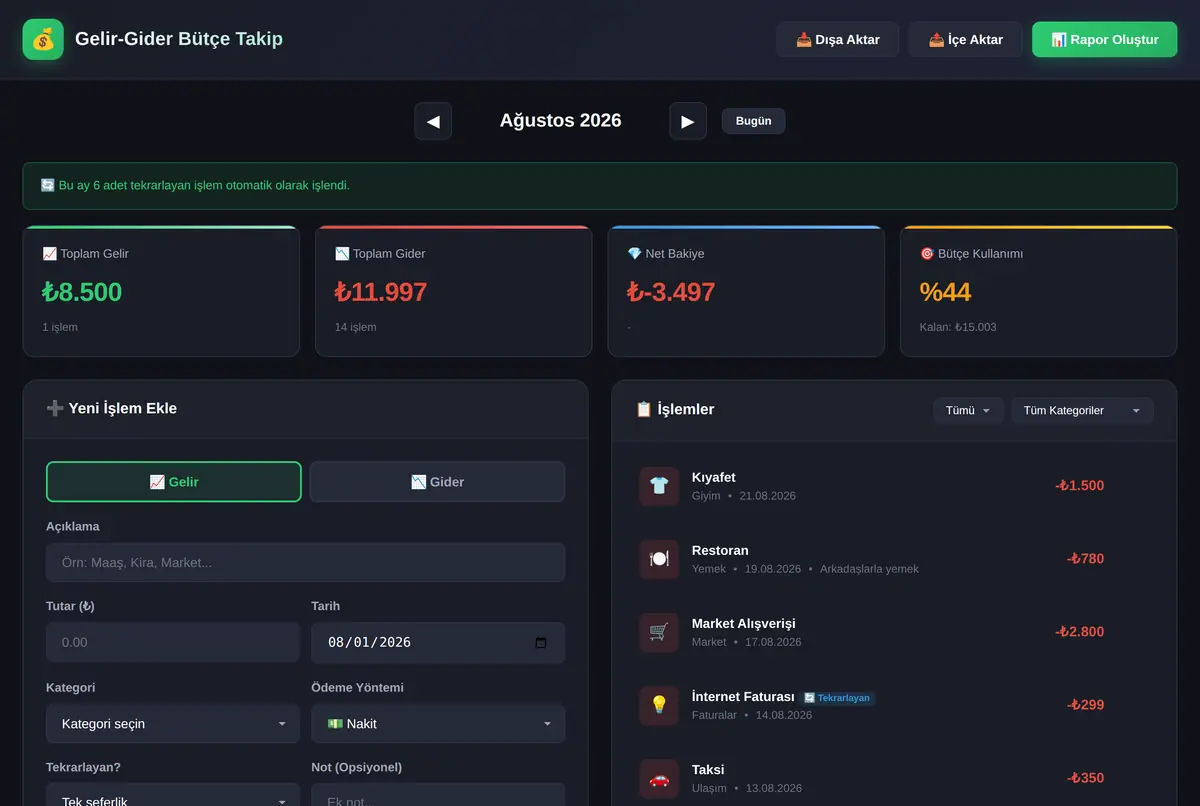Click the Taksi amount -₺350
Image resolution: width=1200 pixels, height=806 pixels.
pos(1086,778)
